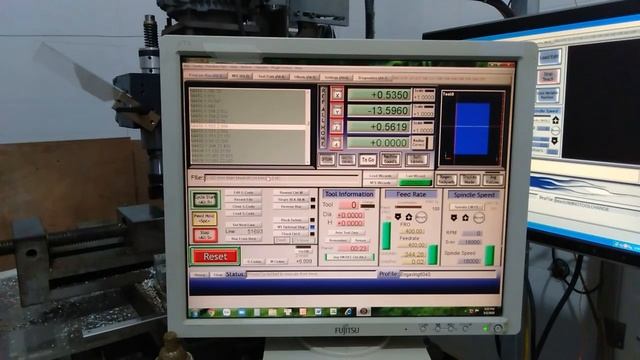Screen dimensions: 640x360
Task: Toggle Block Delete
Action: (x=291, y=220)
